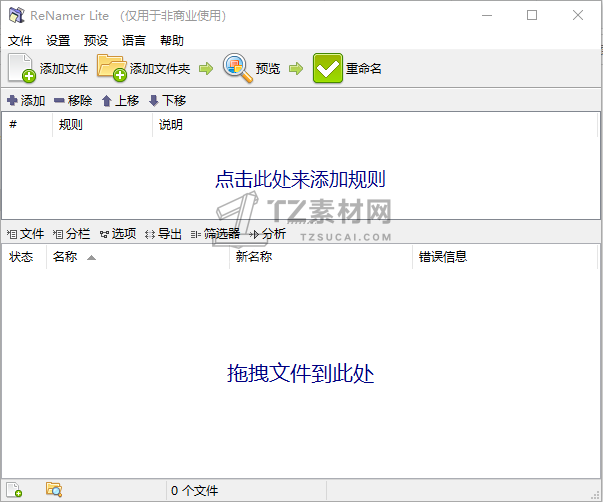This screenshot has height=502, width=603.
Task: Open the 选项 options dropdown
Action: [x=118, y=233]
